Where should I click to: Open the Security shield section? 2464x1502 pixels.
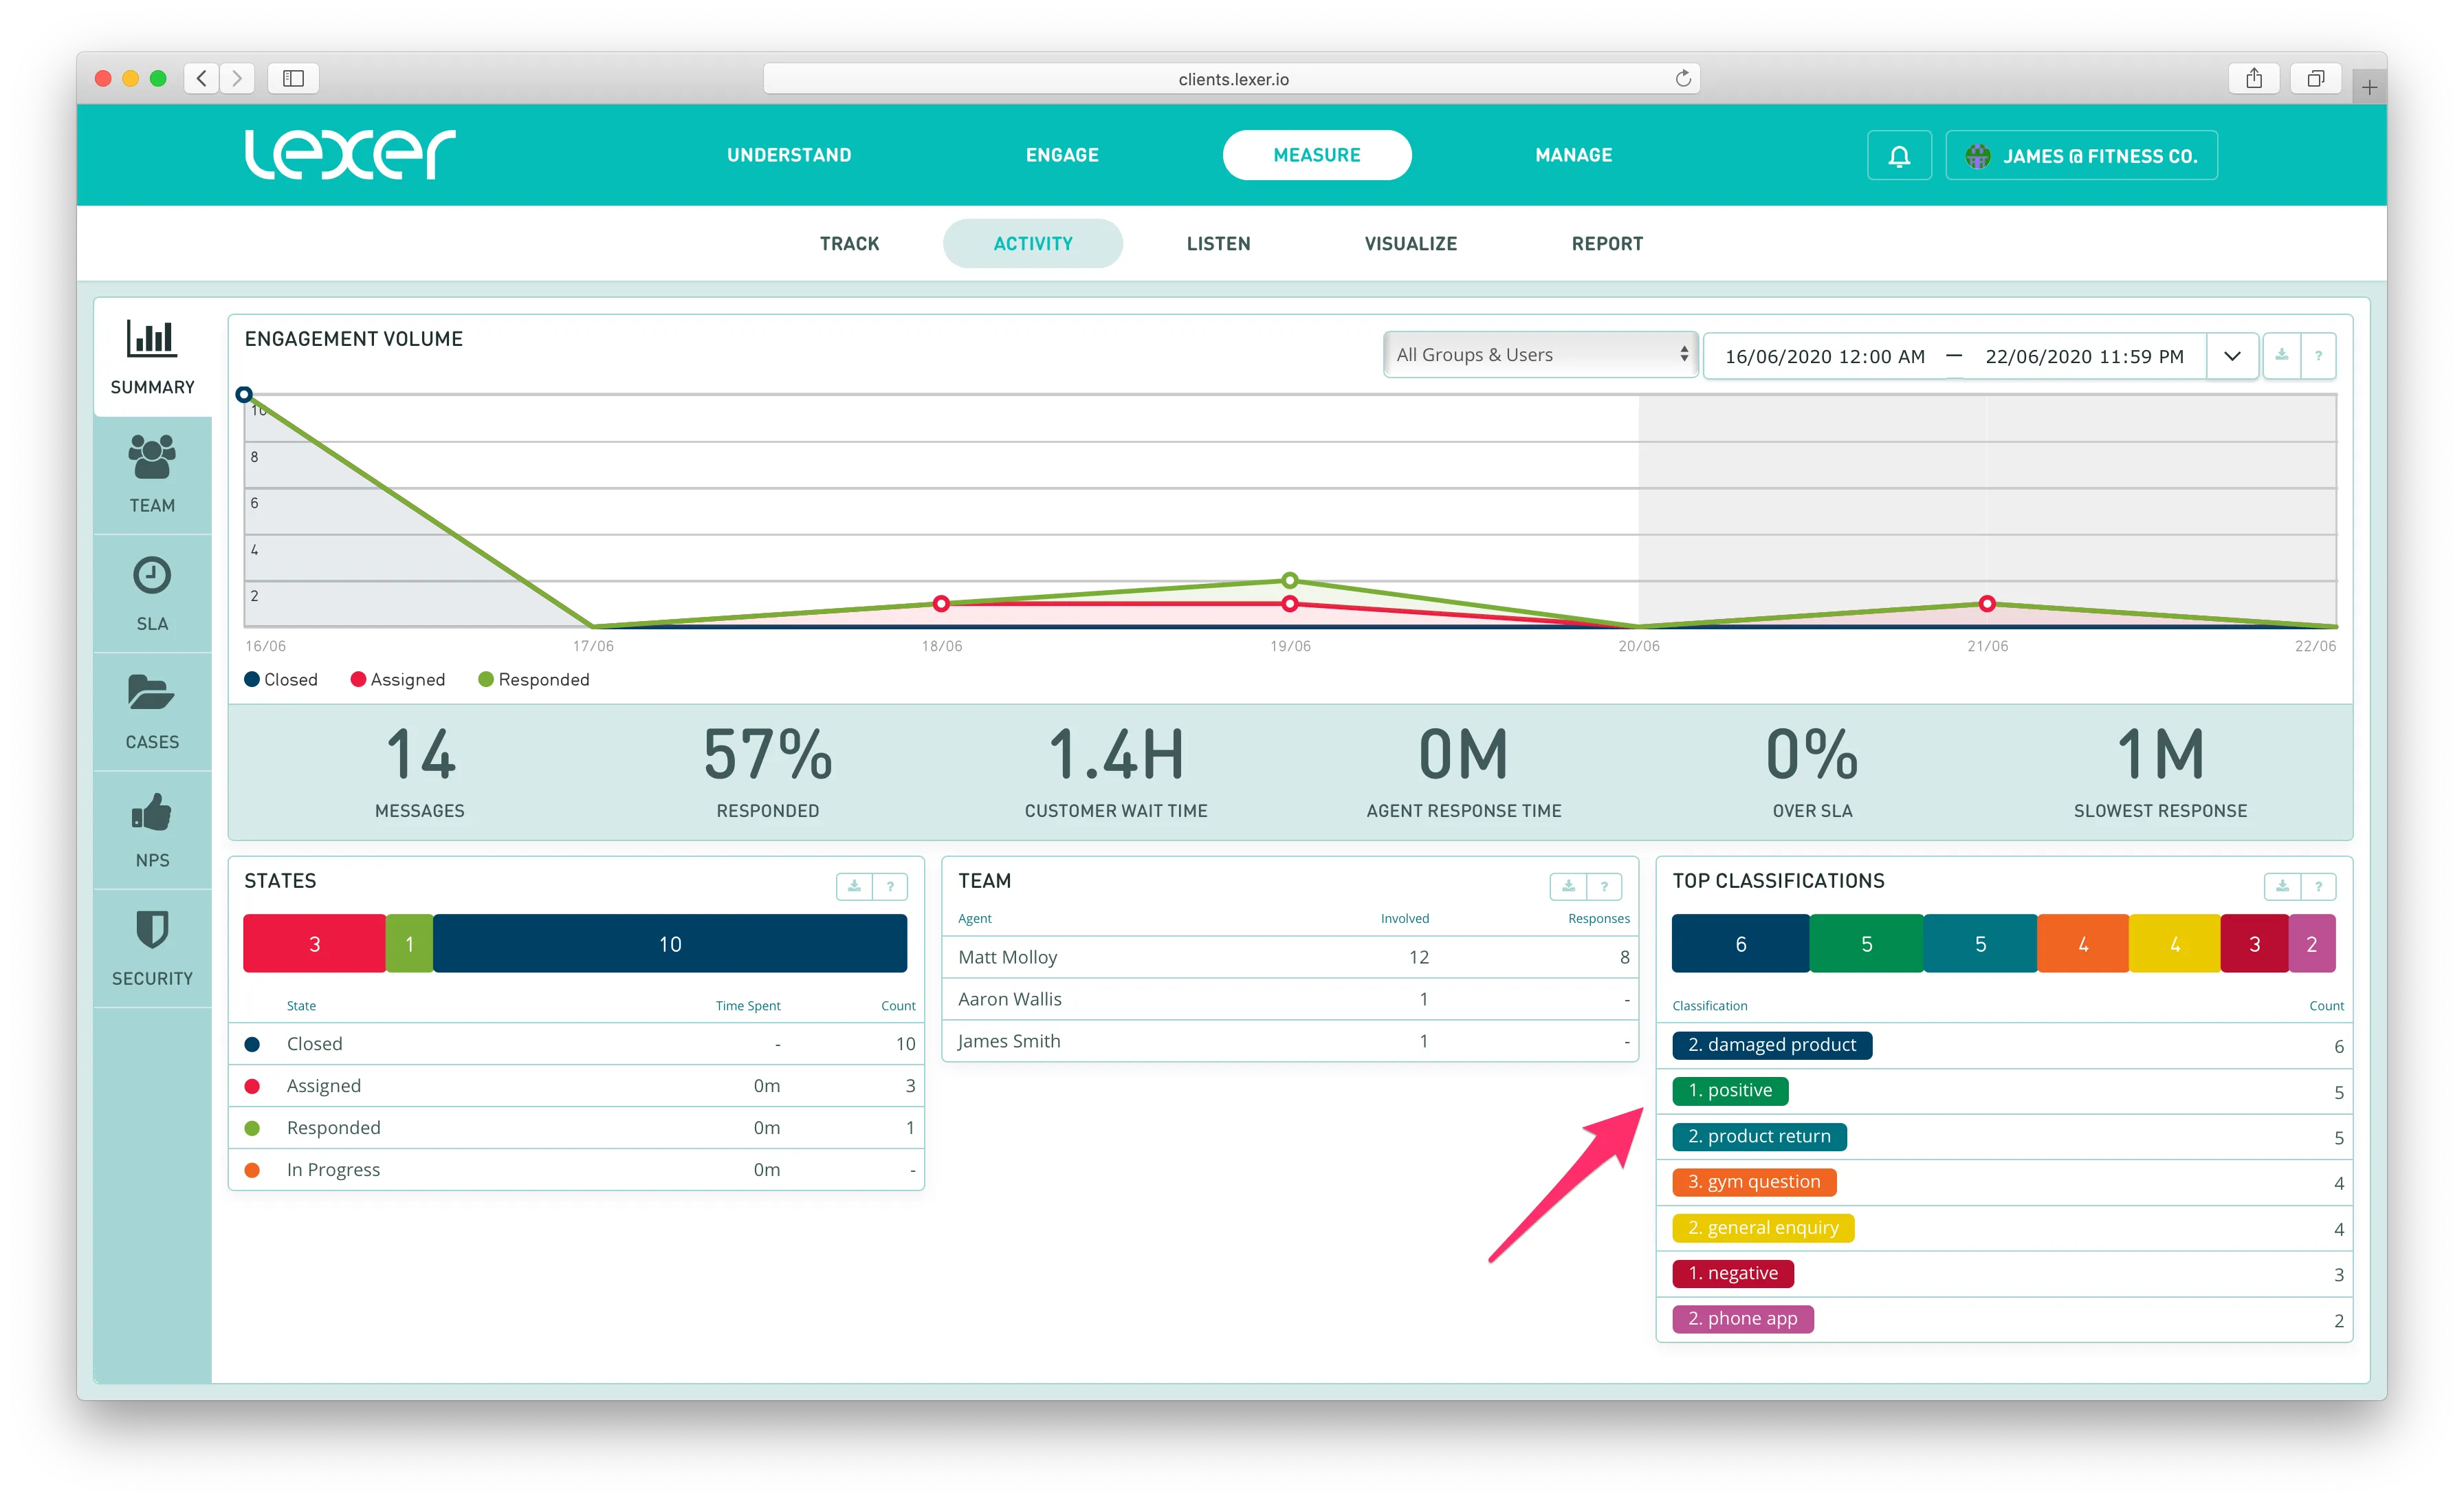click(152, 948)
